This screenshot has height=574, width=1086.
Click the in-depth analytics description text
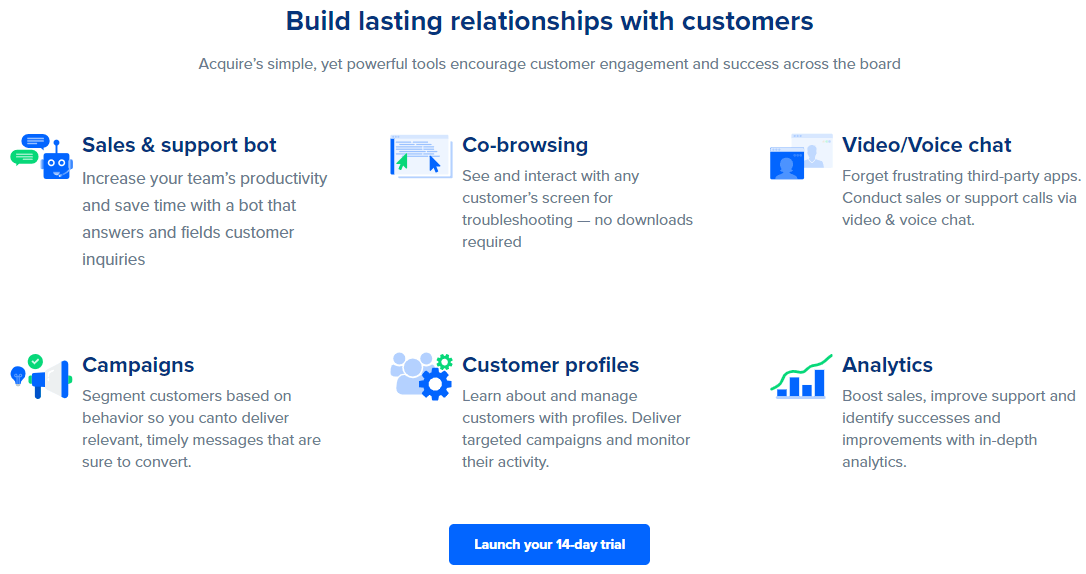[x=959, y=429]
